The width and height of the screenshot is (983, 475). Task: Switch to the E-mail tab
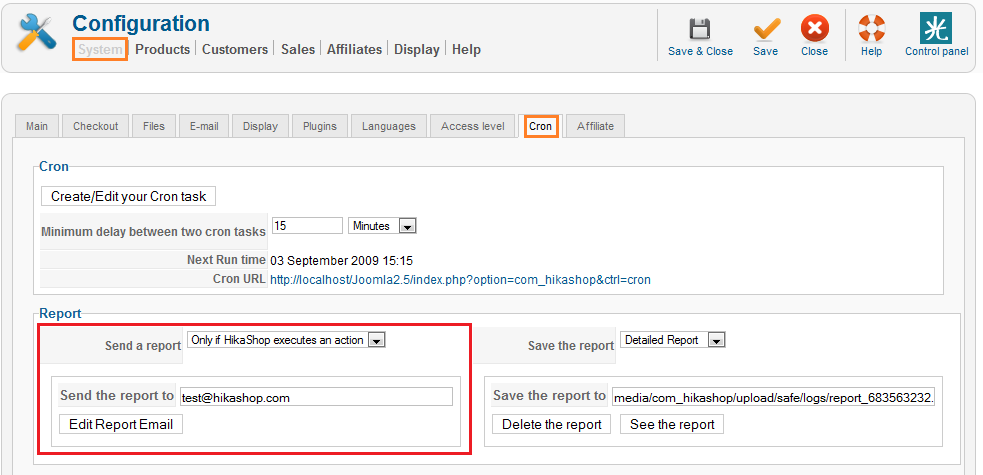[204, 126]
